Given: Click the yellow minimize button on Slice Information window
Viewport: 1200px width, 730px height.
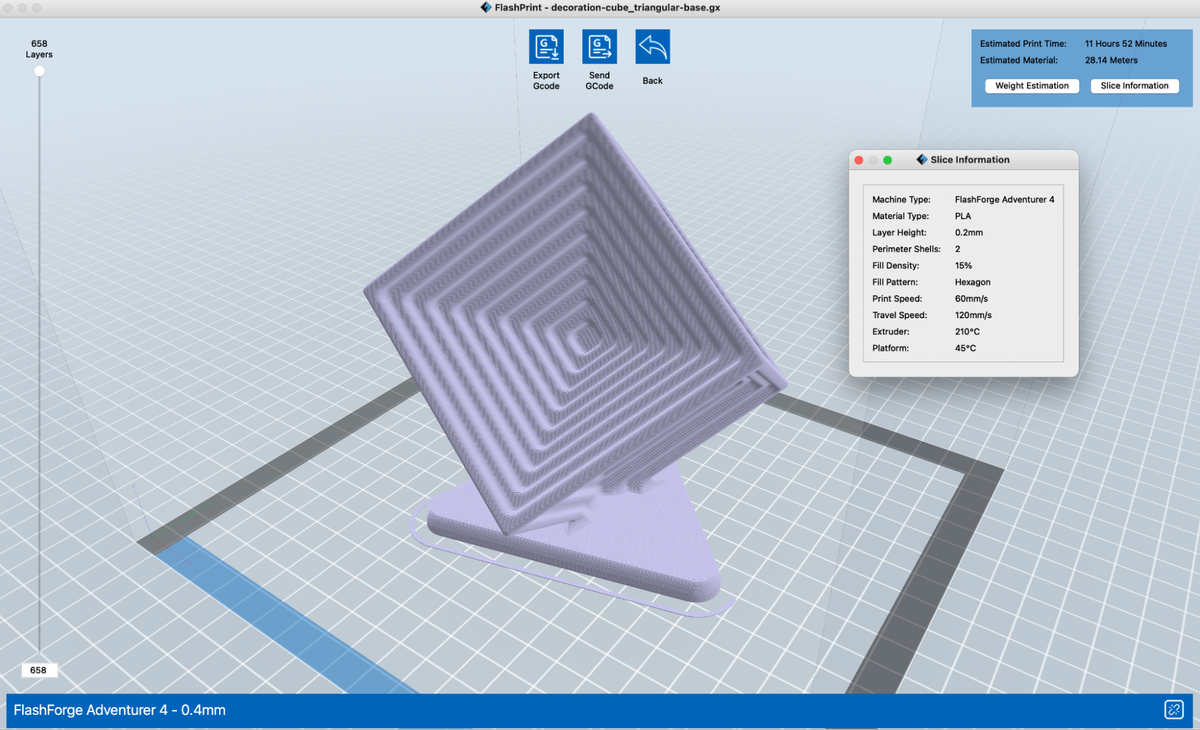Looking at the screenshot, I should coord(873,159).
